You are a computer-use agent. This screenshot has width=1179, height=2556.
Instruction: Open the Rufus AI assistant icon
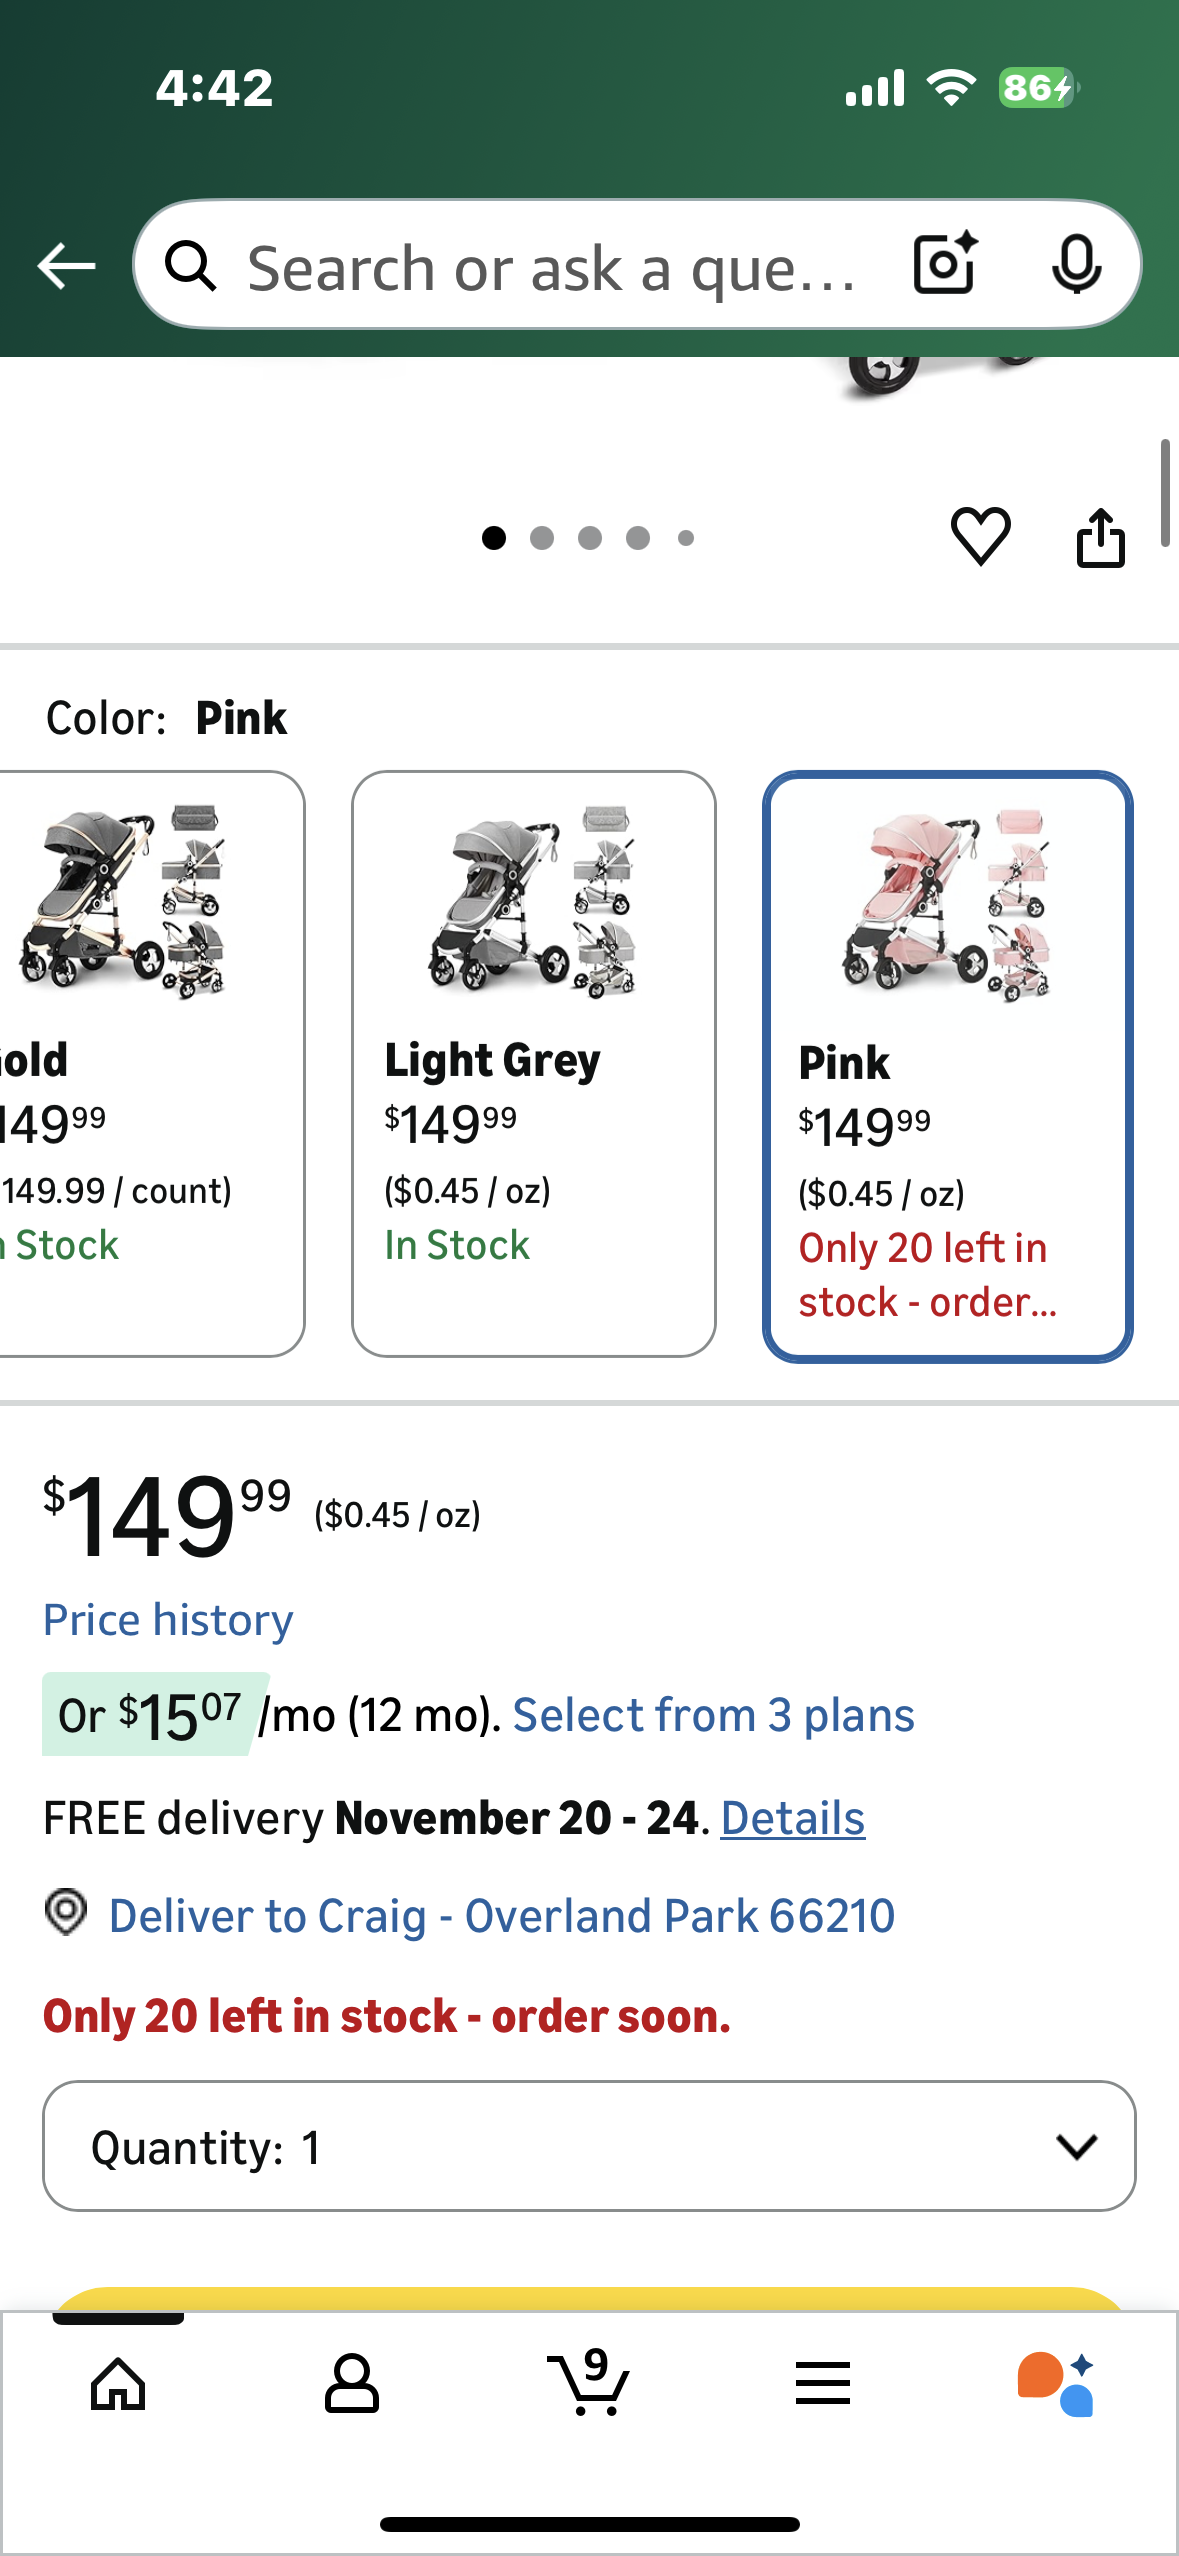(x=1056, y=2385)
